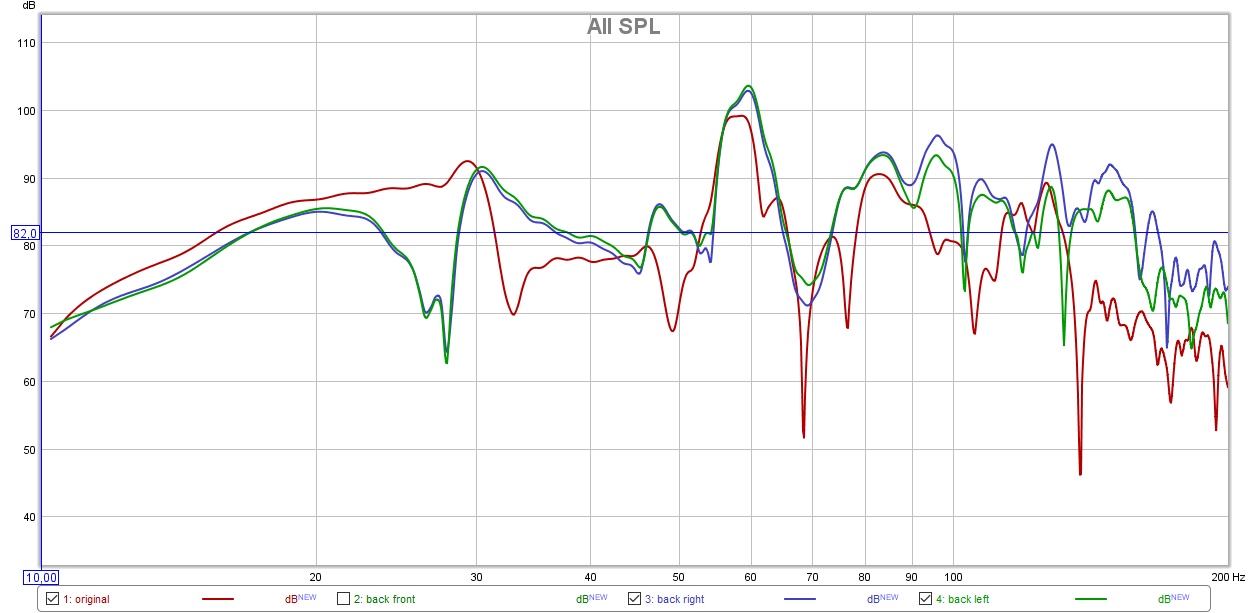The height and width of the screenshot is (613, 1248).
Task: Select the "1: original" legend label
Action: [x=86, y=600]
